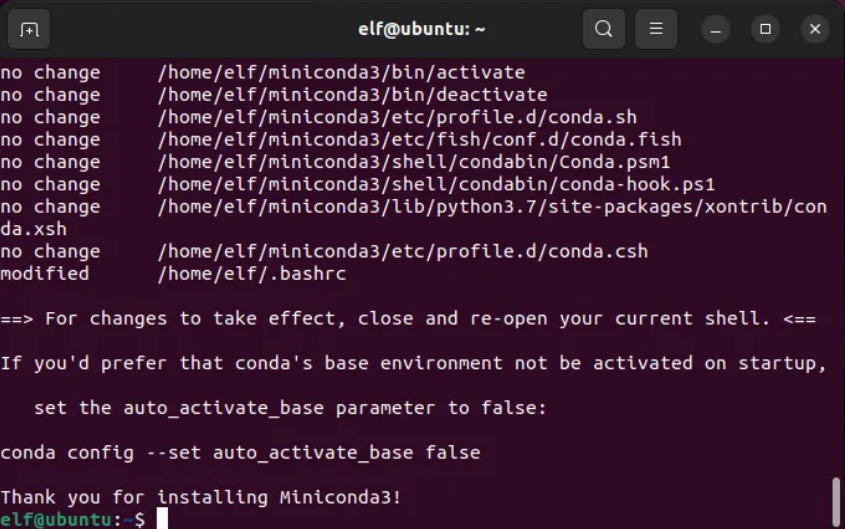Click the /home/elf/.bashrc path
This screenshot has height=529, width=845.
252,274
